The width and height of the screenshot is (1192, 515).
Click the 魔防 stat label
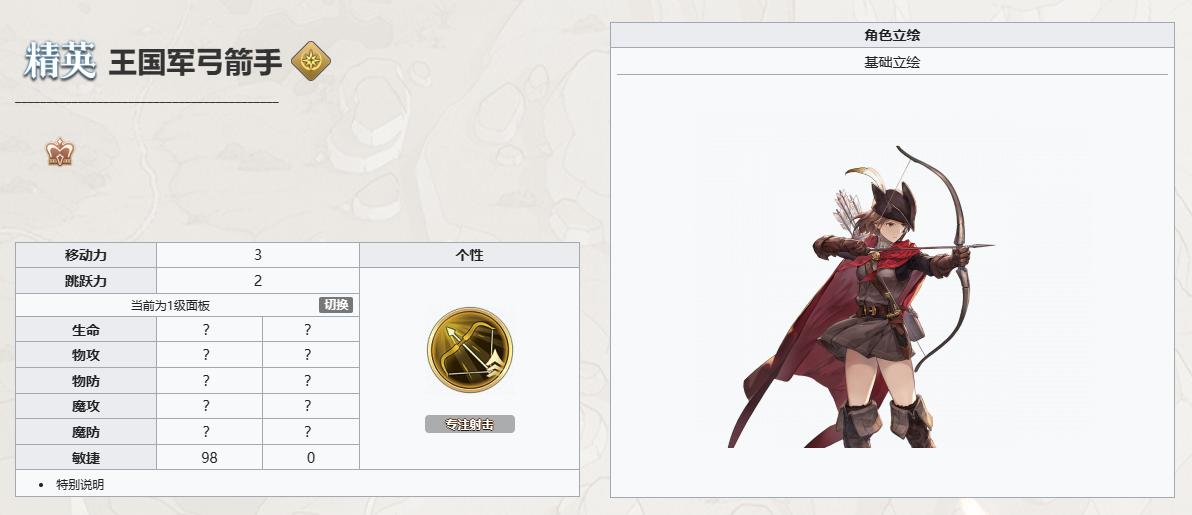(x=86, y=432)
